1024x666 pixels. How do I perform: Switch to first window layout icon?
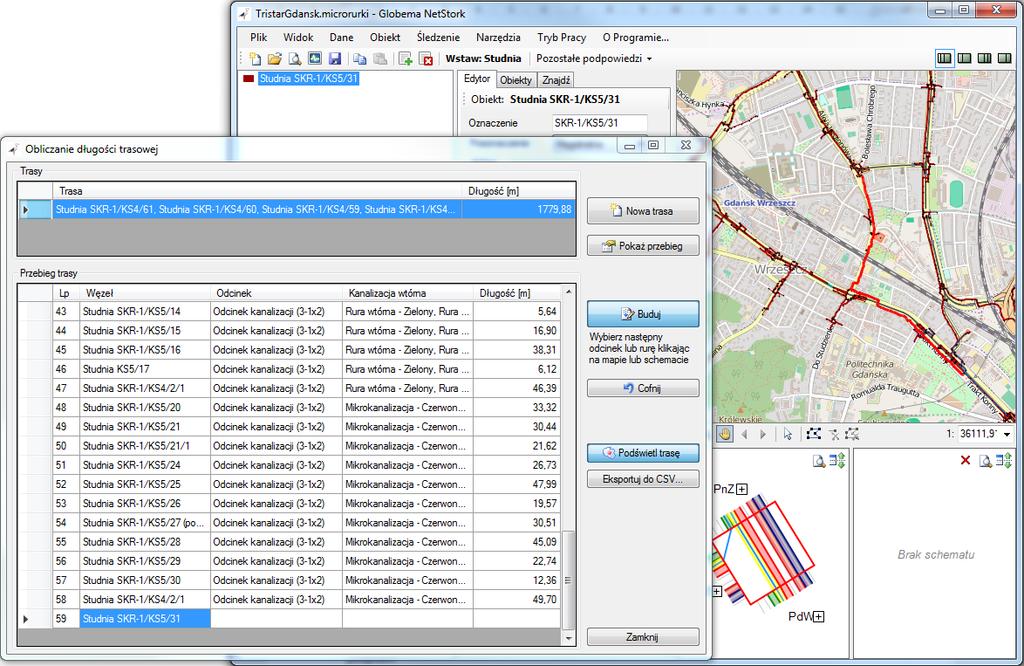[x=944, y=58]
